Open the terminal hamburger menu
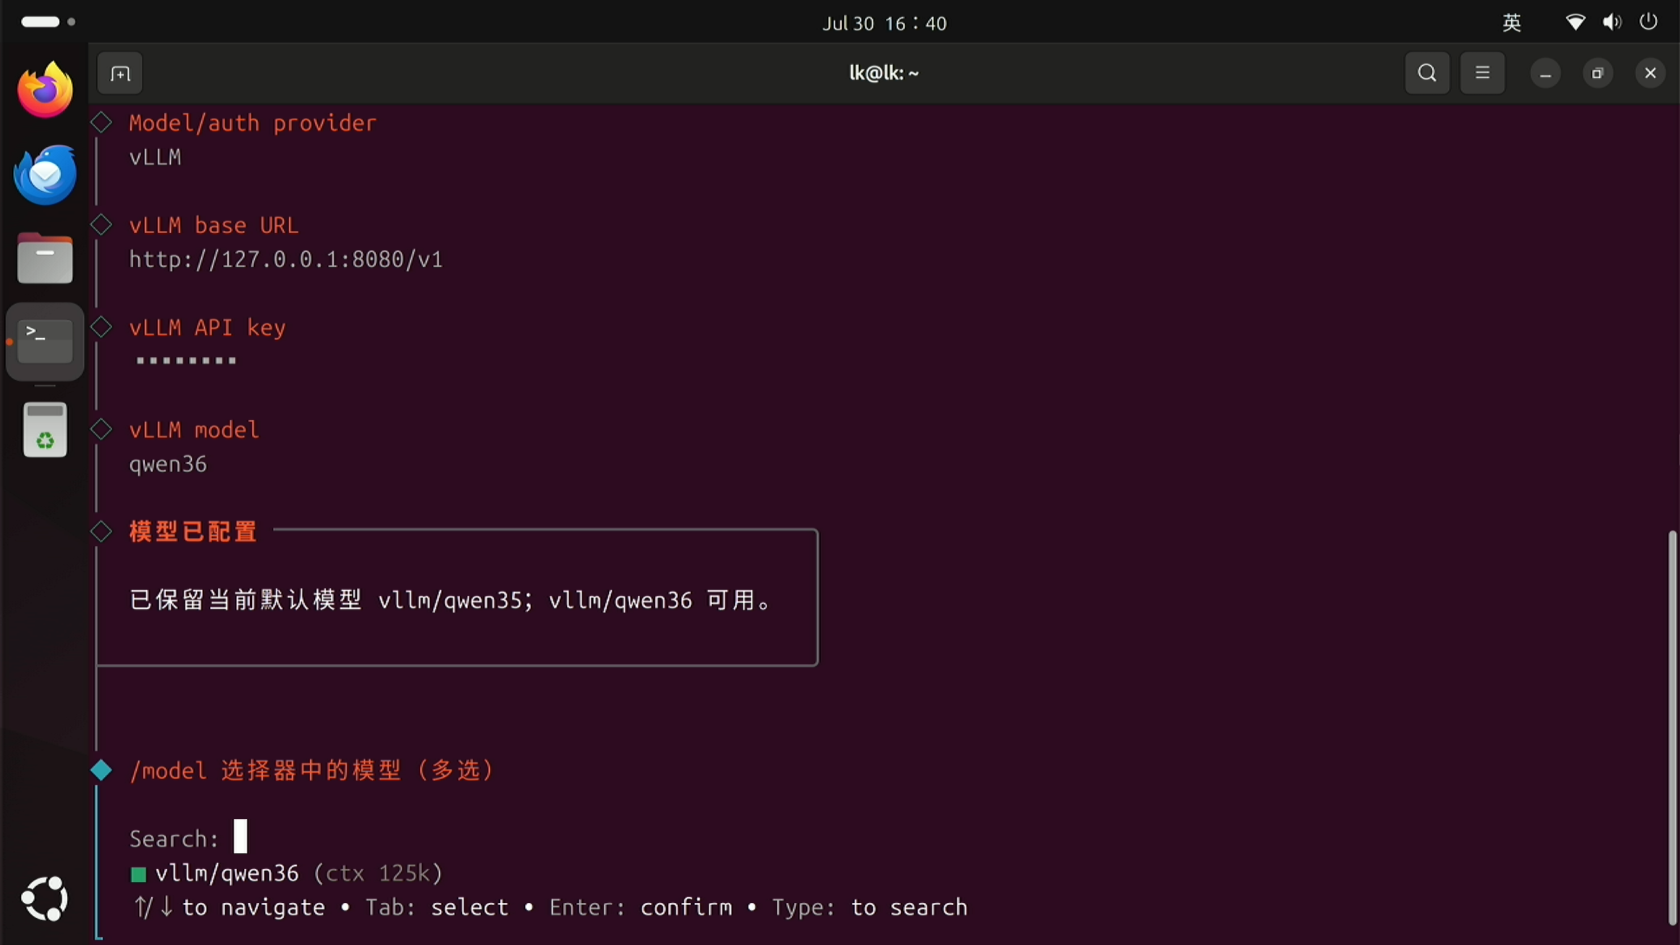This screenshot has height=945, width=1680. click(x=1482, y=73)
